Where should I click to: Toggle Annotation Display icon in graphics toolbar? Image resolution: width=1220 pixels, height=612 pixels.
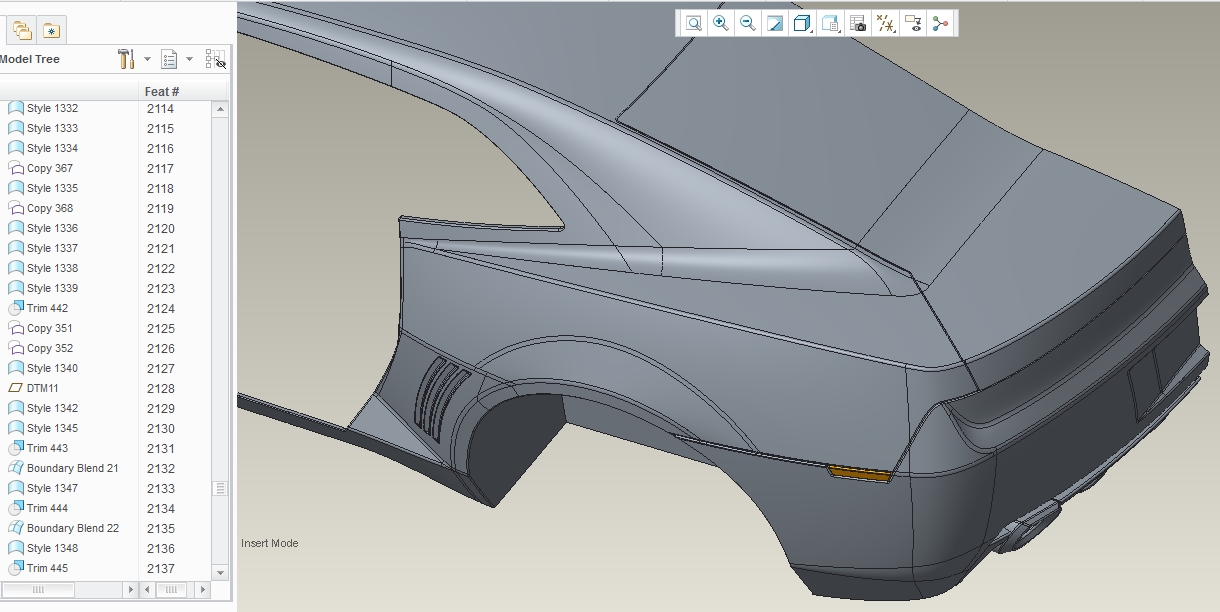point(912,23)
